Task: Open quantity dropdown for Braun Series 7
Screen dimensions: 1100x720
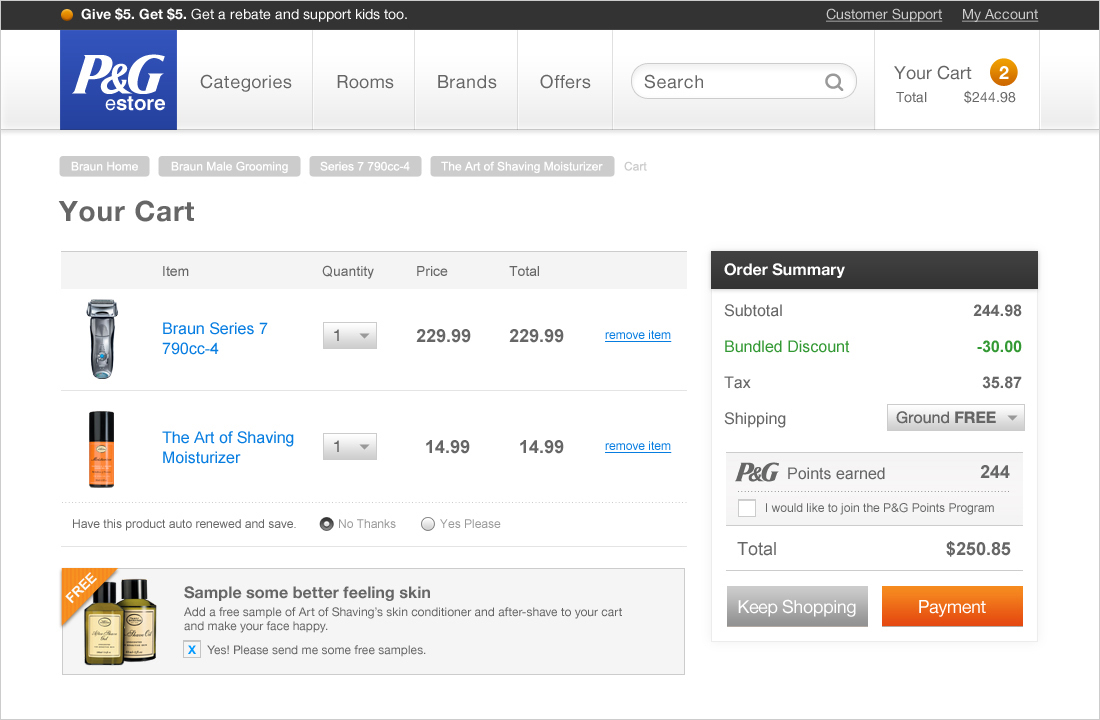Action: 349,335
